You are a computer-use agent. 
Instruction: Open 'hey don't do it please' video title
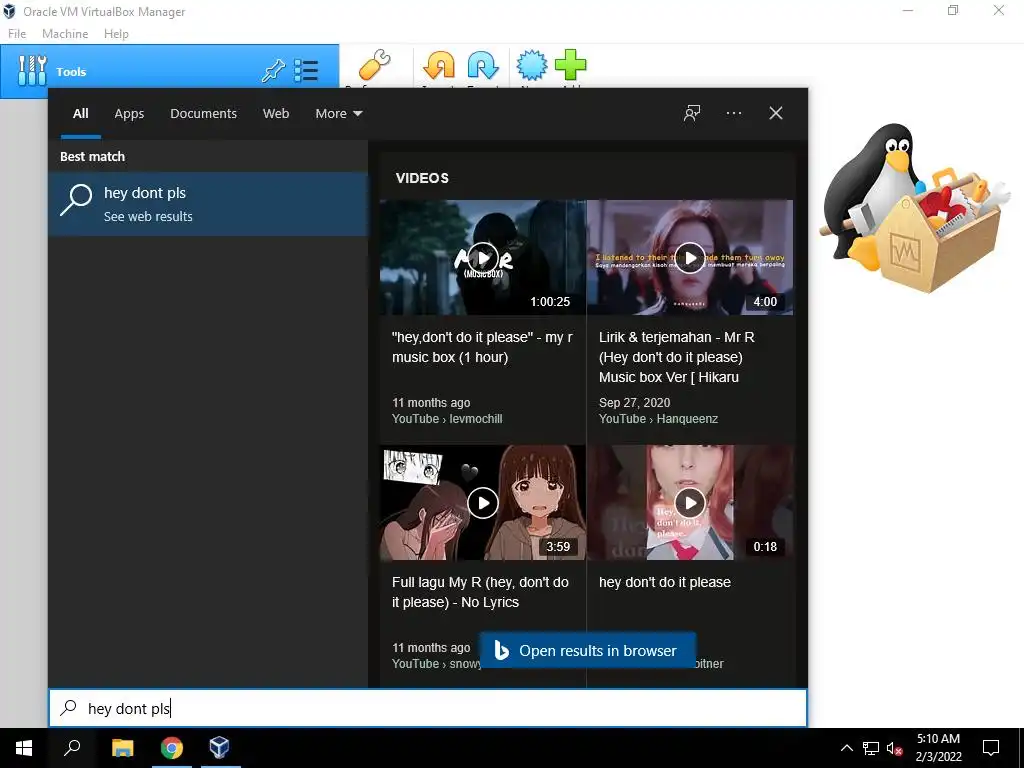coord(665,582)
